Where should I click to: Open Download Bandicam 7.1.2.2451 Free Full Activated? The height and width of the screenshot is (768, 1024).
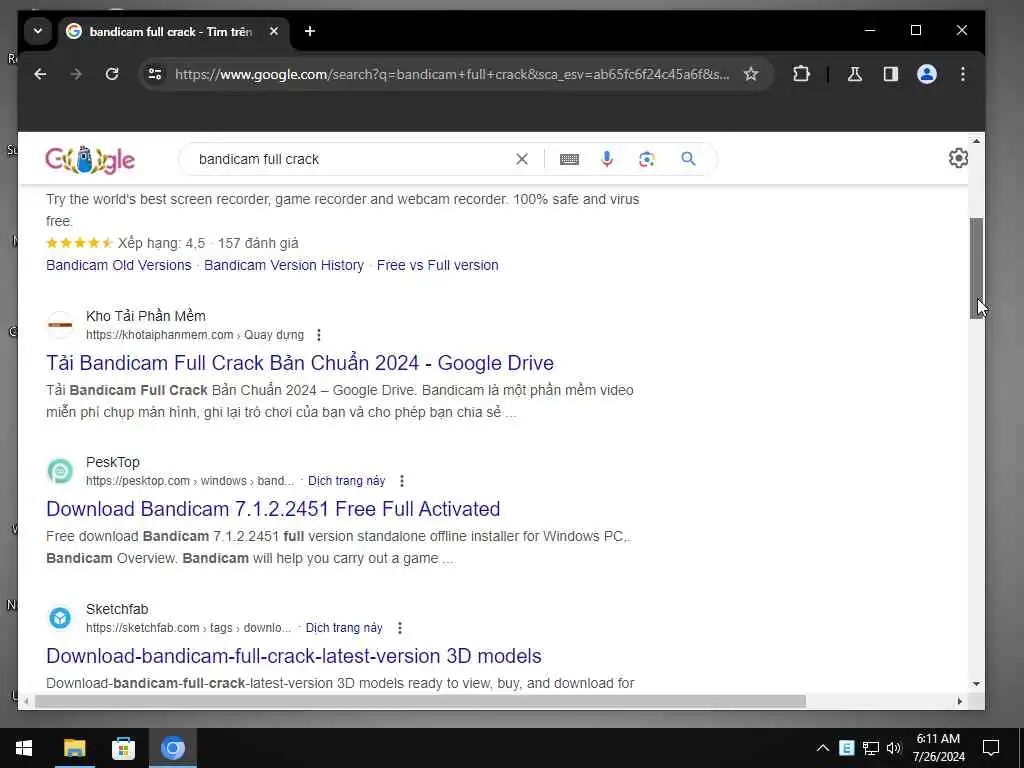tap(273, 509)
